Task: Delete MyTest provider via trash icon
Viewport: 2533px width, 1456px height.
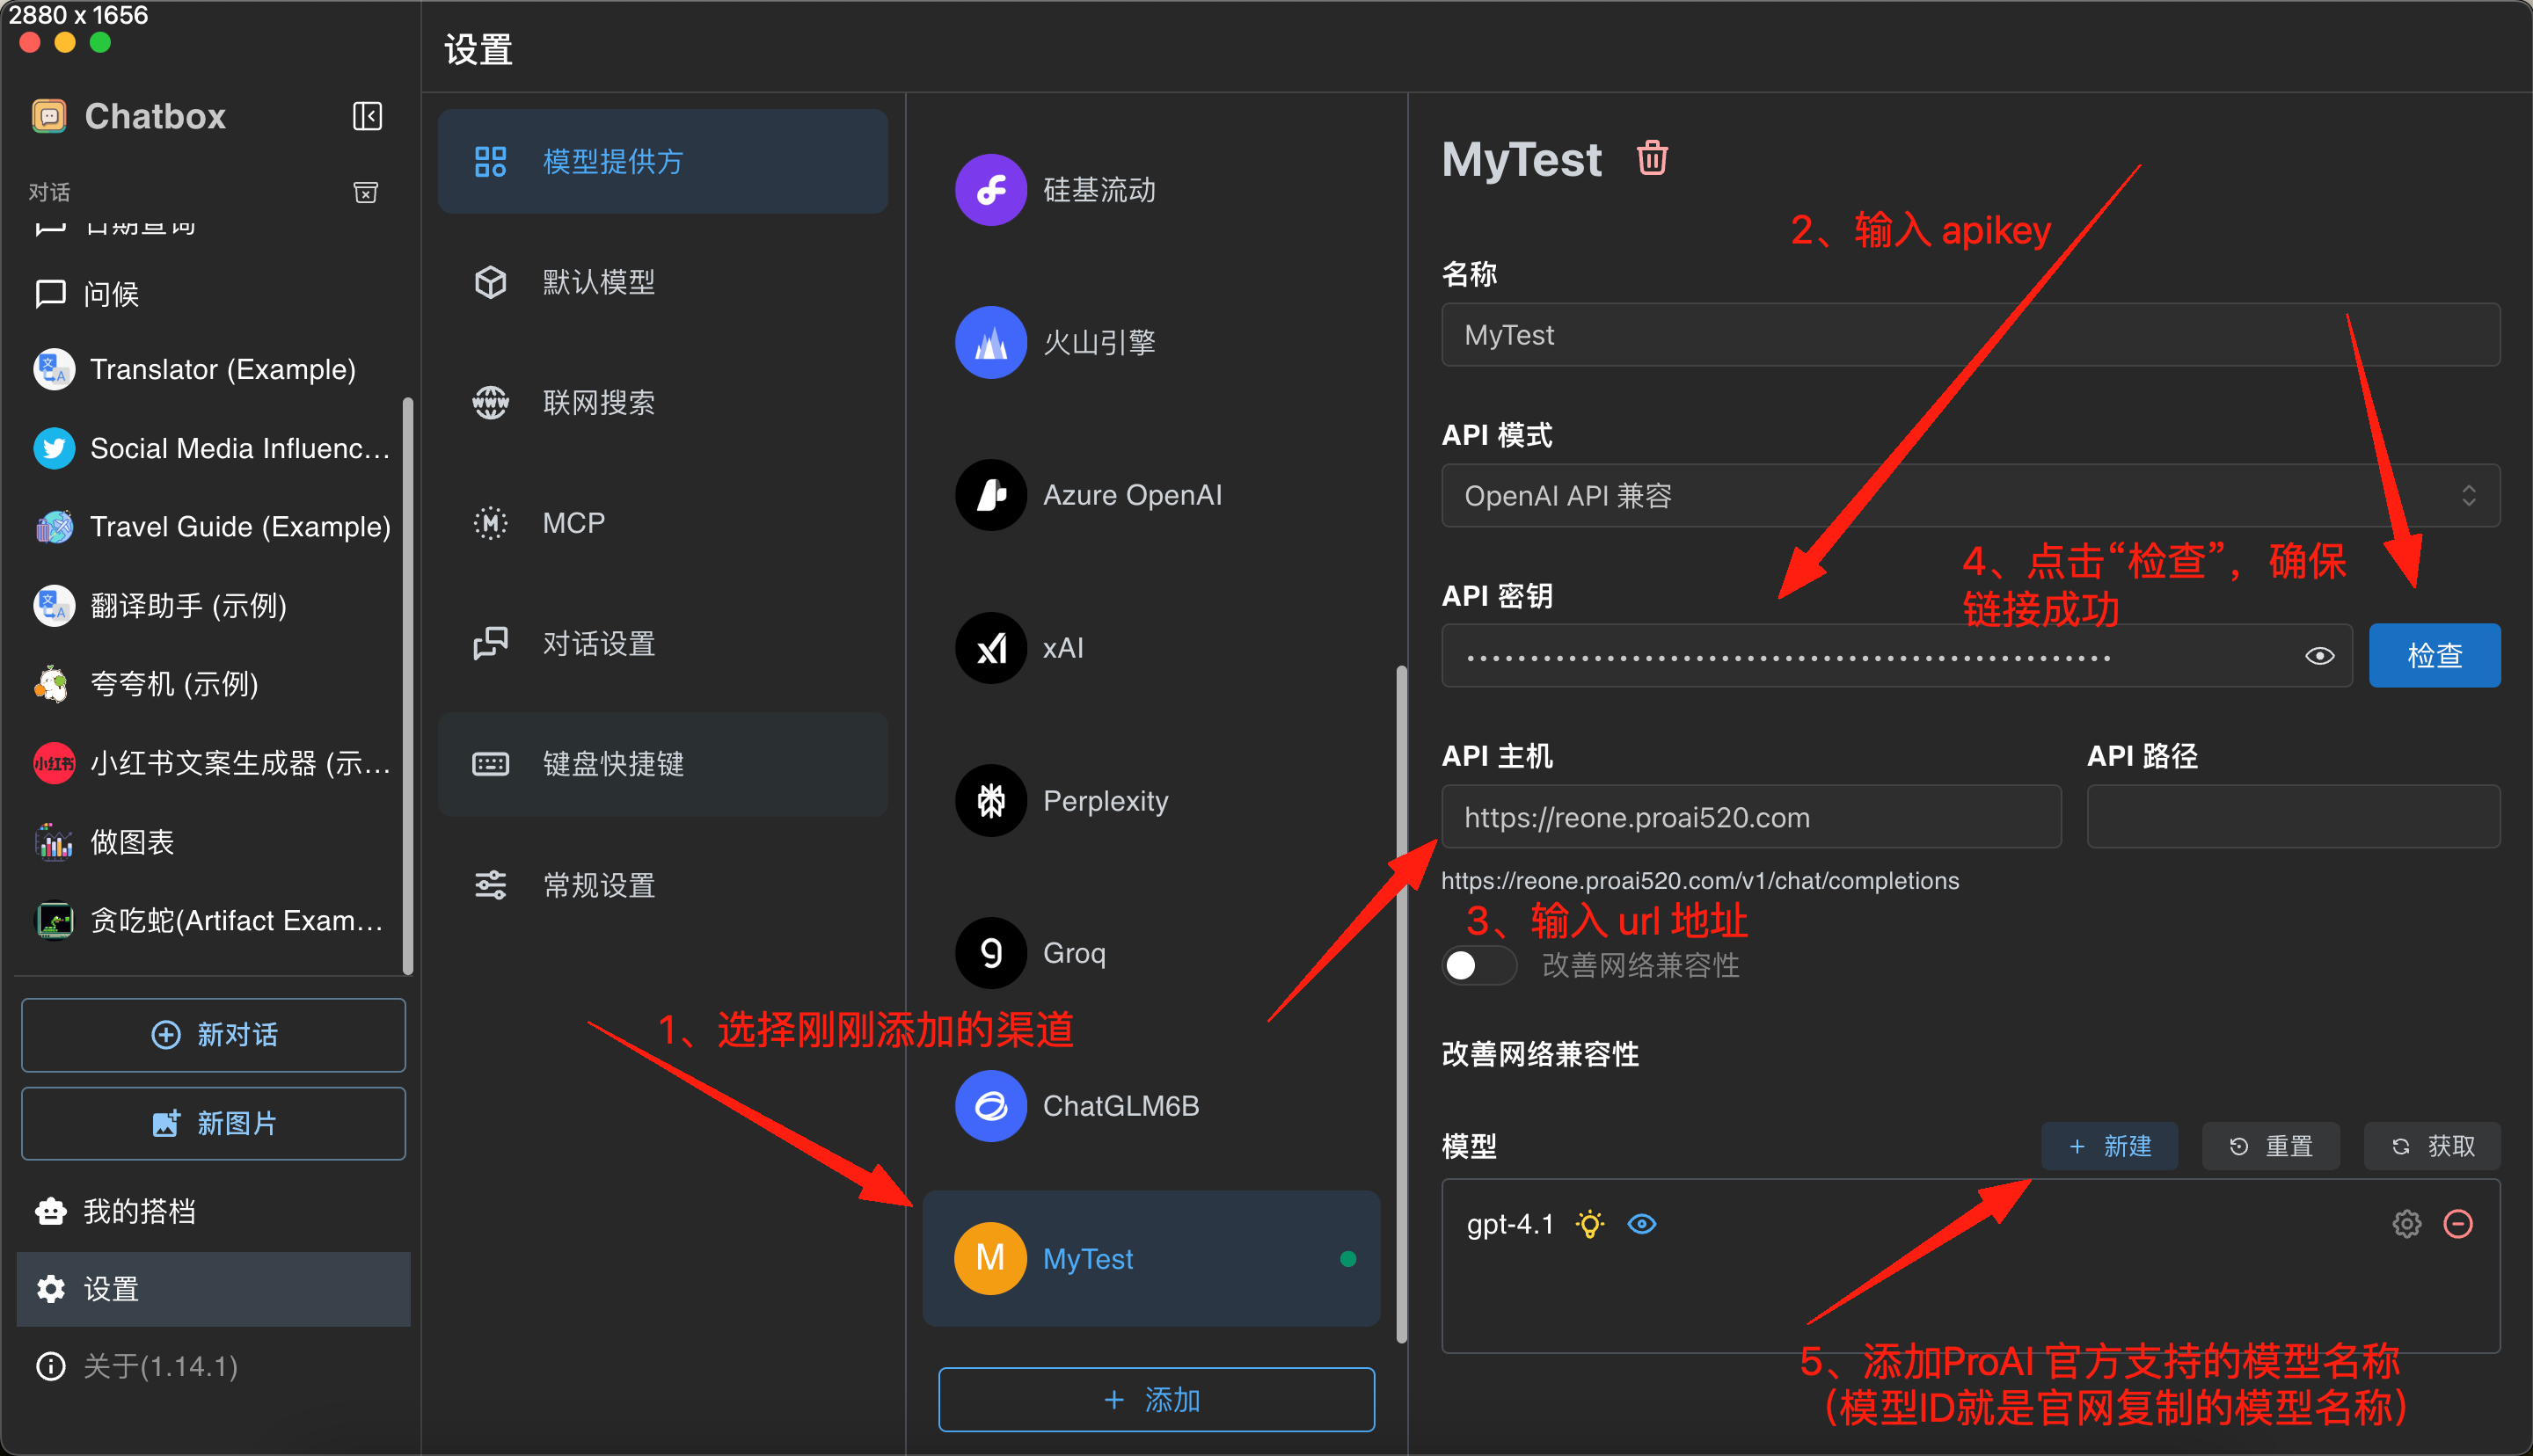Action: [x=1652, y=158]
